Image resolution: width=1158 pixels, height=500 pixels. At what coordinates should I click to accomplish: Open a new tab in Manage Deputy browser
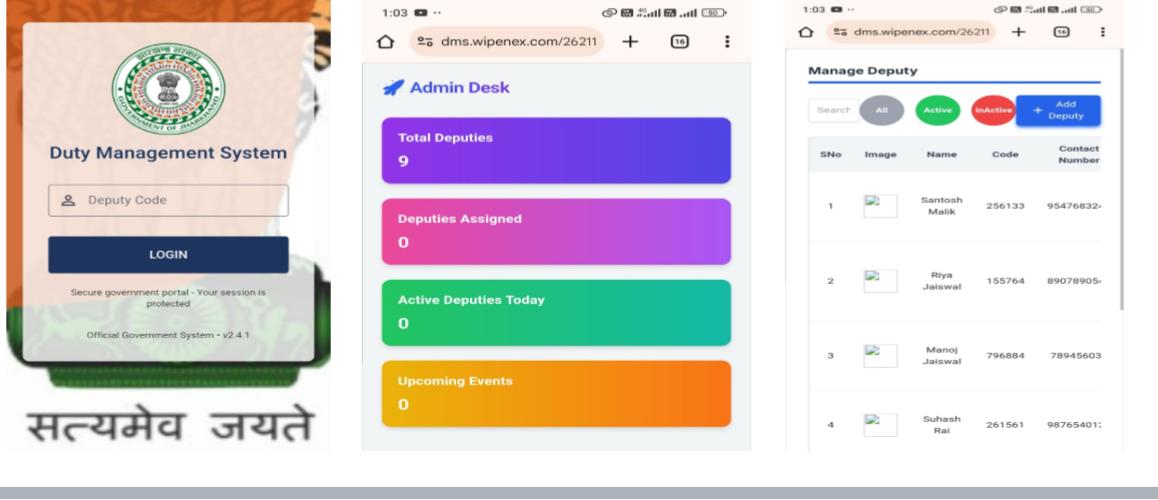(x=1018, y=32)
